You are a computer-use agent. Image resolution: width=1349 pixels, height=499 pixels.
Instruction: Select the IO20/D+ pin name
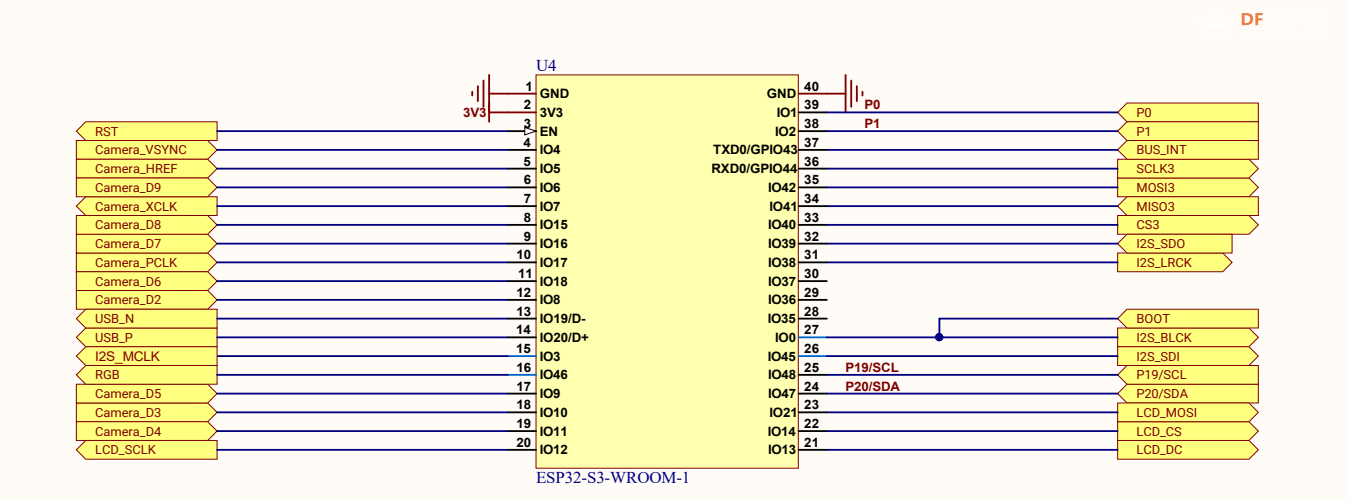pos(564,337)
